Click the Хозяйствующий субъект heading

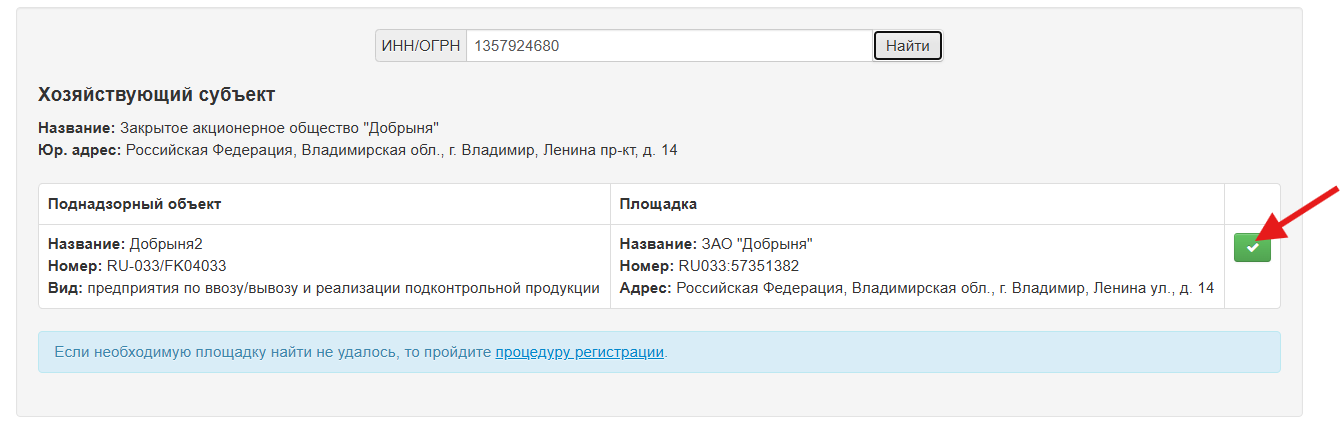click(x=156, y=95)
